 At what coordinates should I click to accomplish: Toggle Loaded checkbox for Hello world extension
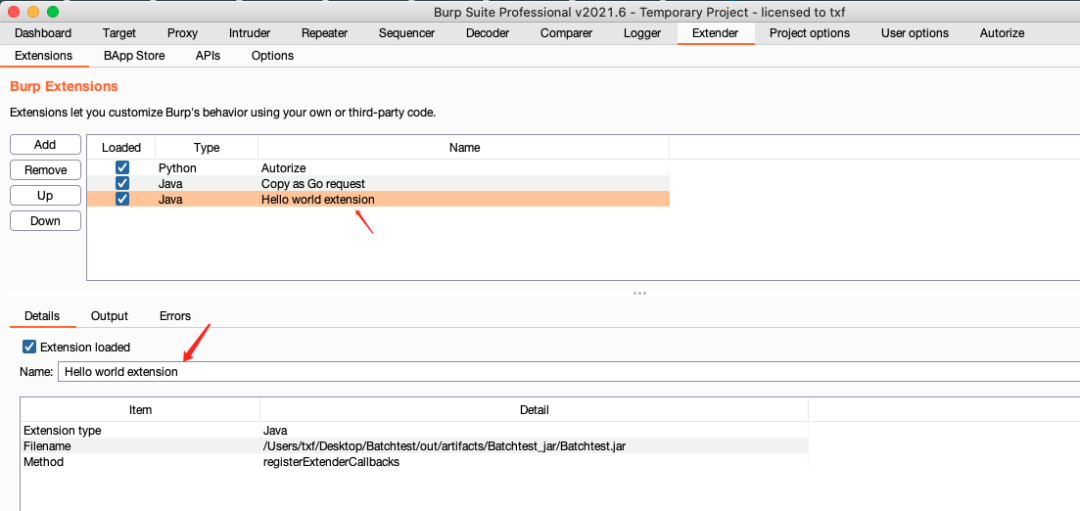tap(122, 199)
